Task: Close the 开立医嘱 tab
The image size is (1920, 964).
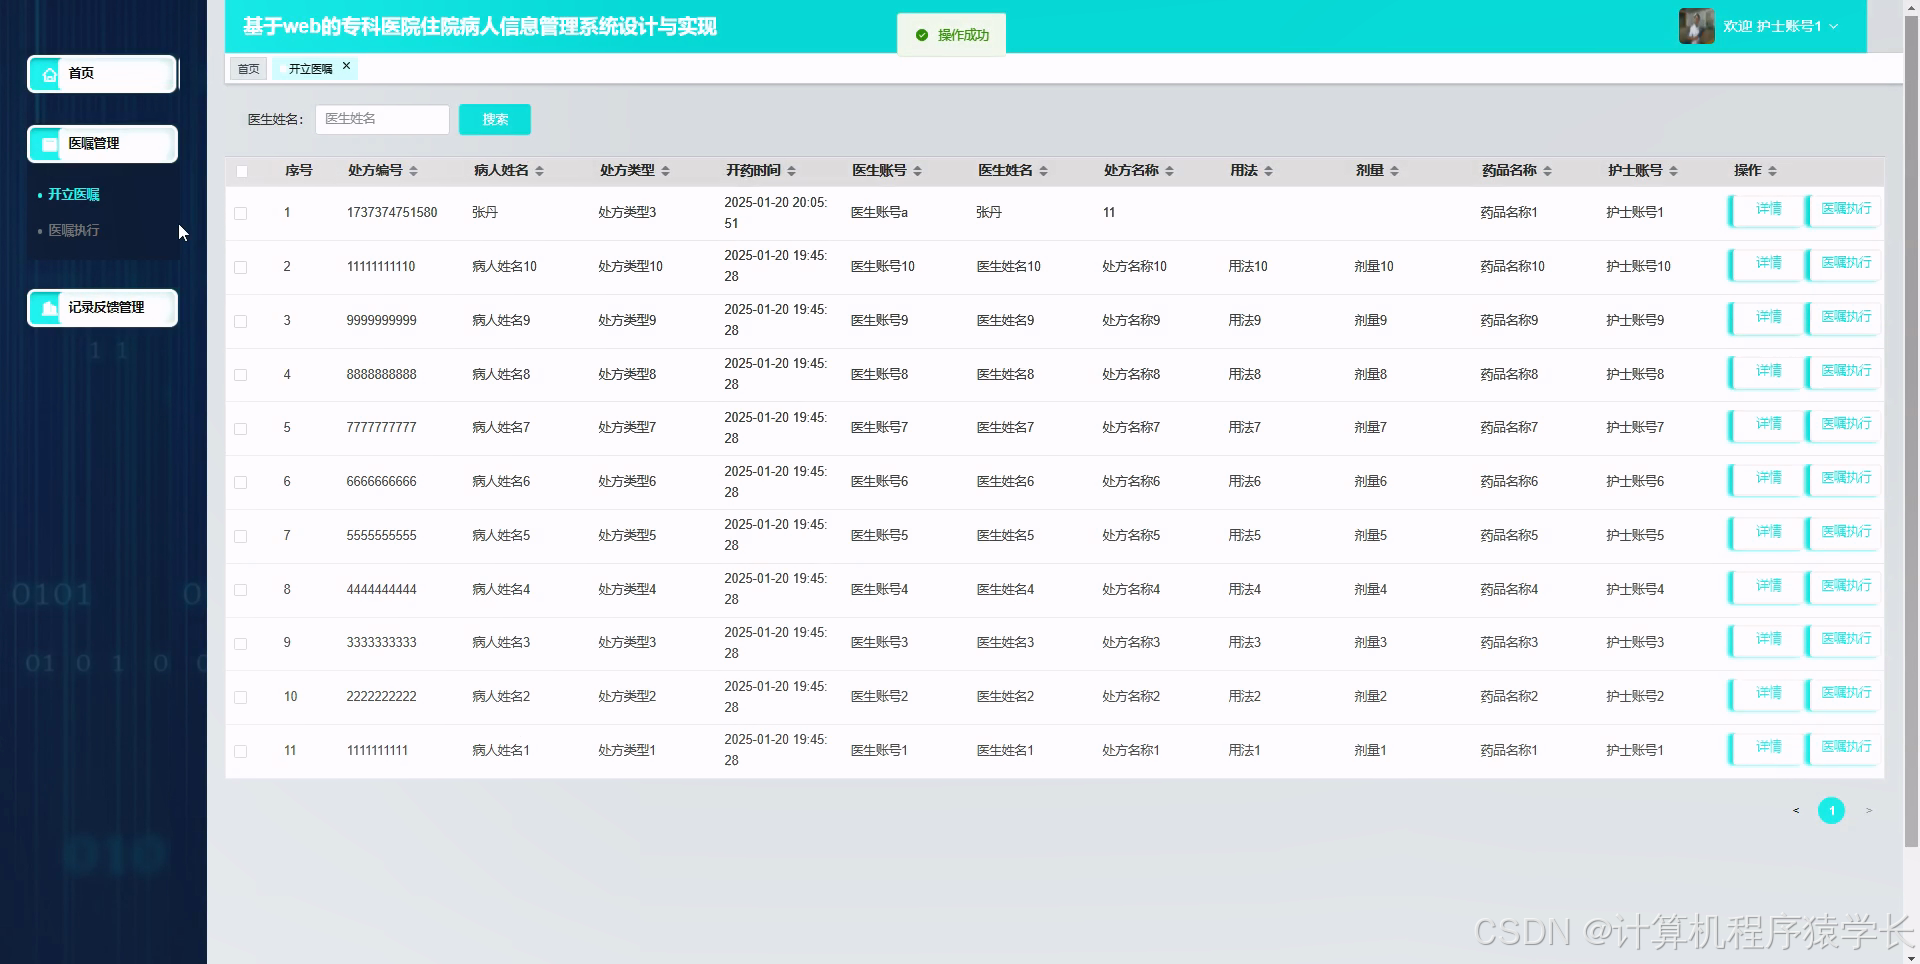Action: pyautogui.click(x=346, y=66)
